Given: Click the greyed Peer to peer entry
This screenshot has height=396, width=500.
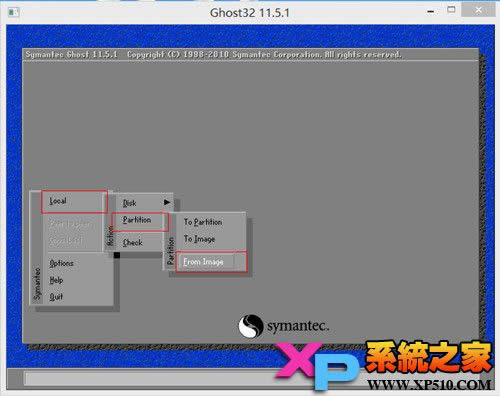Looking at the screenshot, I should 69,223.
